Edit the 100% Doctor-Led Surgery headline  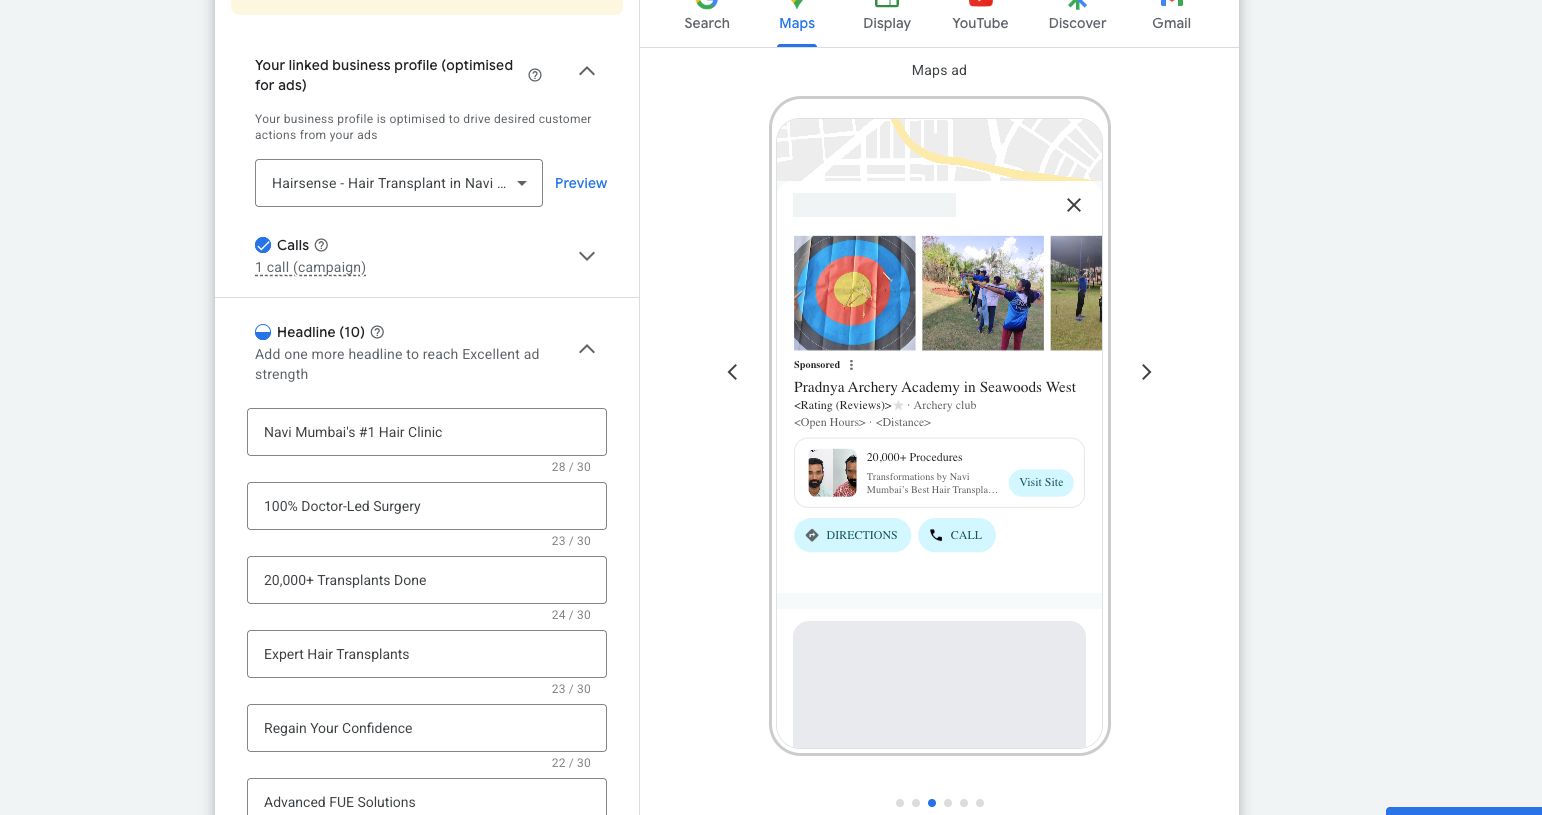[427, 506]
